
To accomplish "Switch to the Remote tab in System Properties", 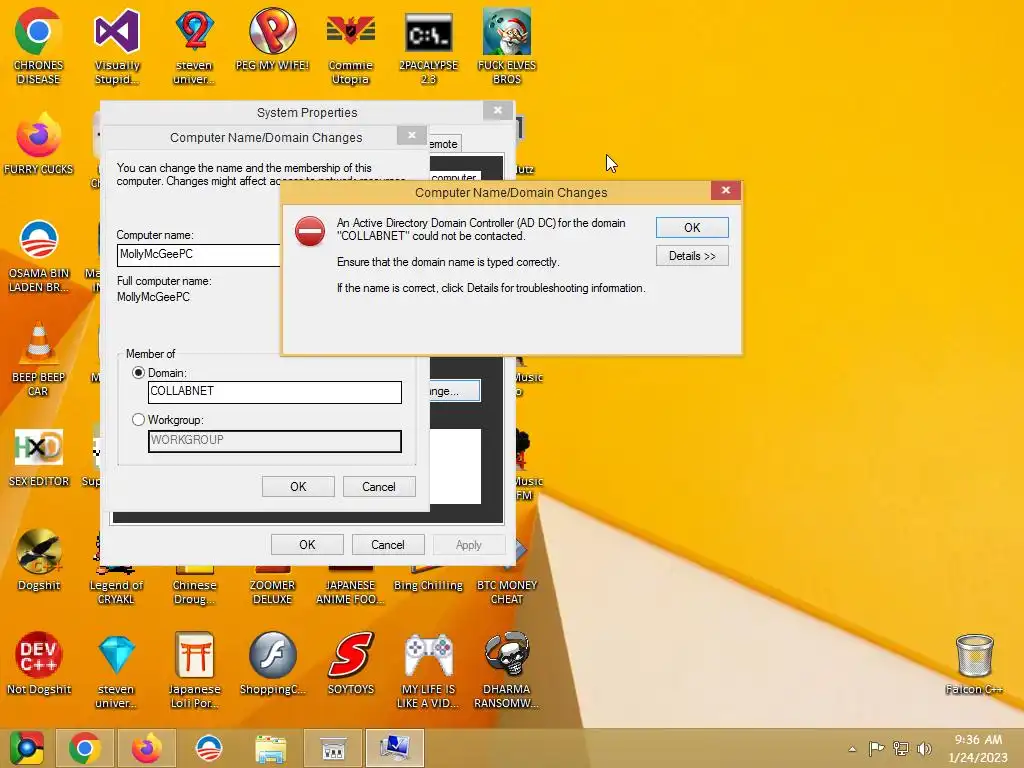I will point(444,144).
